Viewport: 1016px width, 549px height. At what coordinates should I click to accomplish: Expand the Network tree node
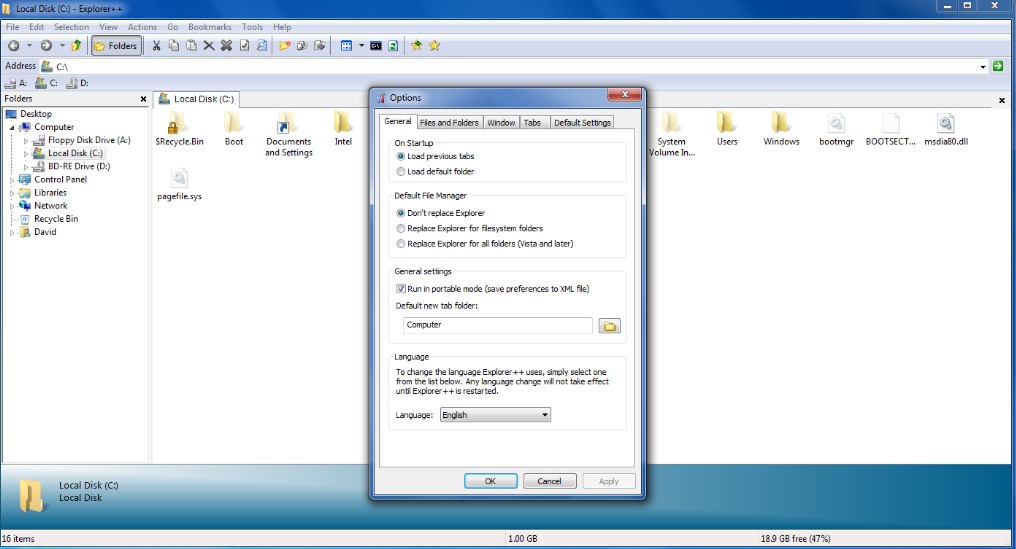(x=12, y=206)
